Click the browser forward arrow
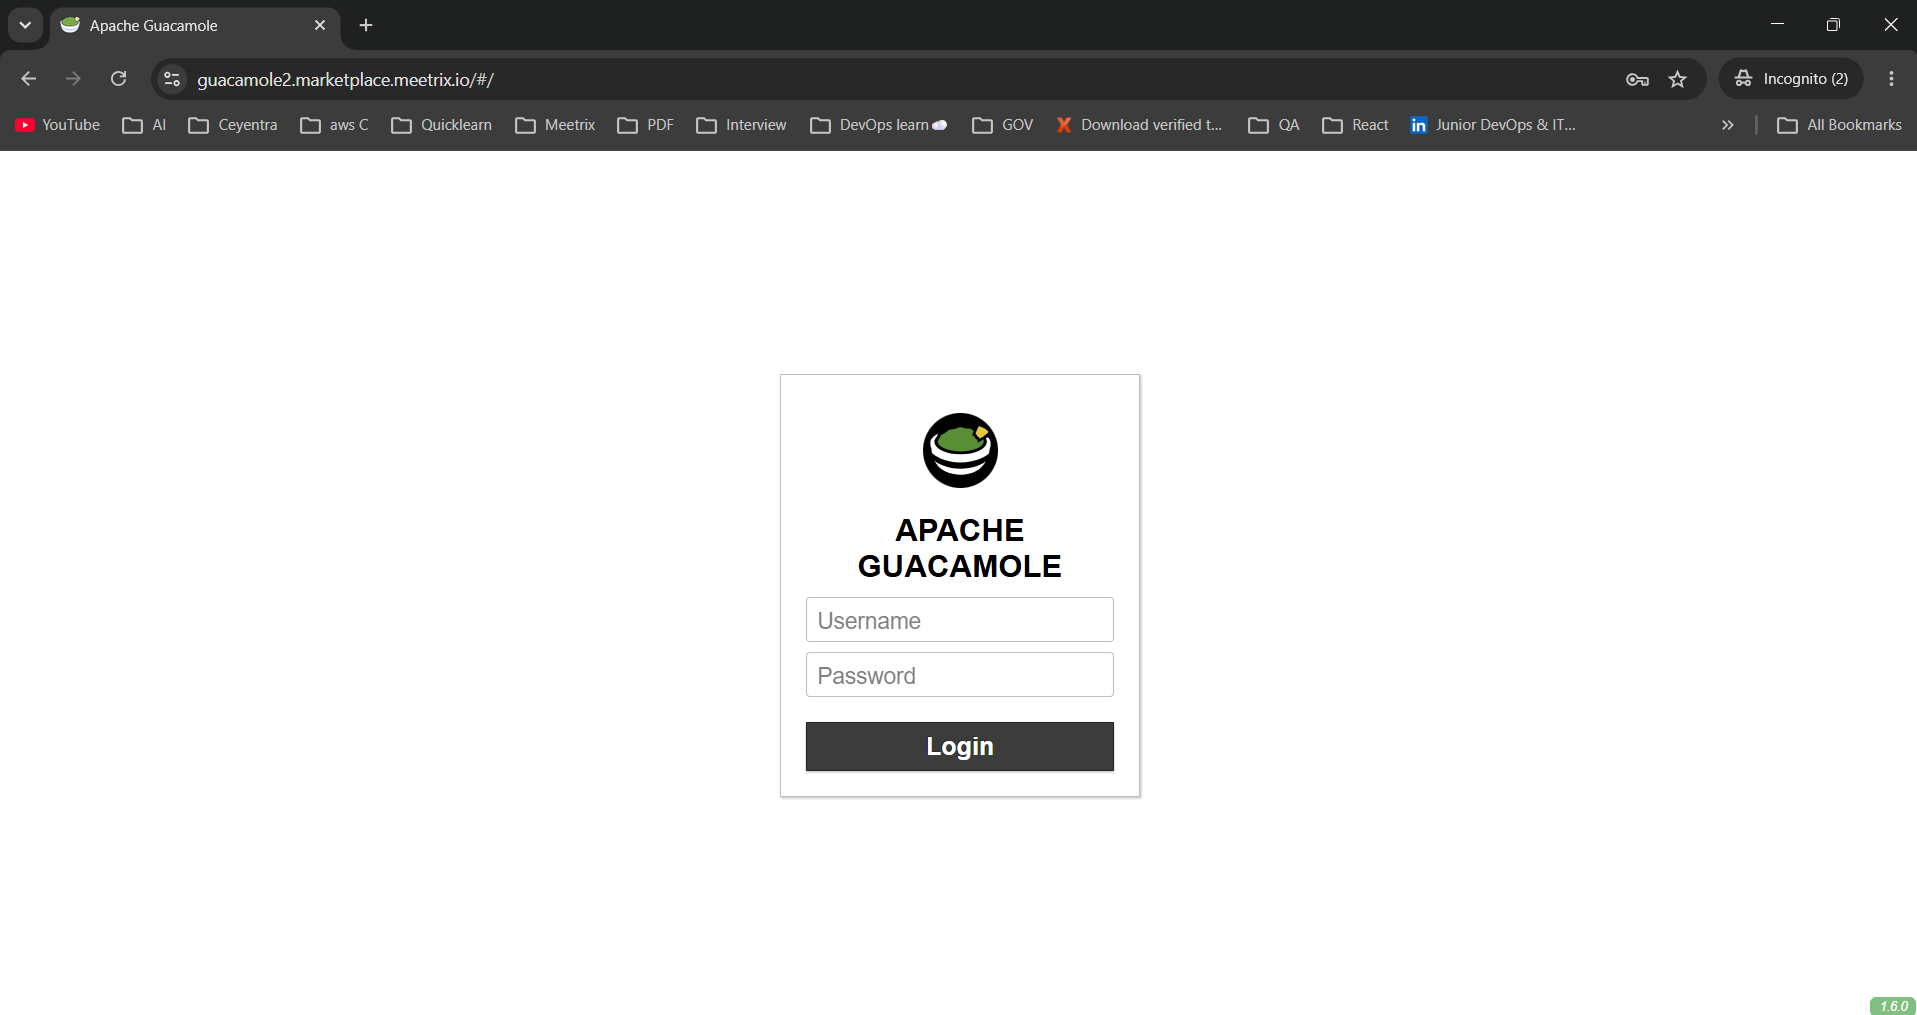1917x1015 pixels. [x=73, y=79]
